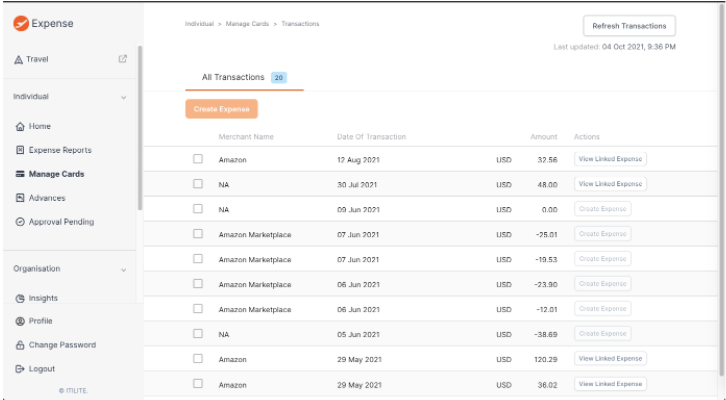Viewport: 726px width, 400px height.
Task: Switch to All Transactions tab
Action: [233, 77]
